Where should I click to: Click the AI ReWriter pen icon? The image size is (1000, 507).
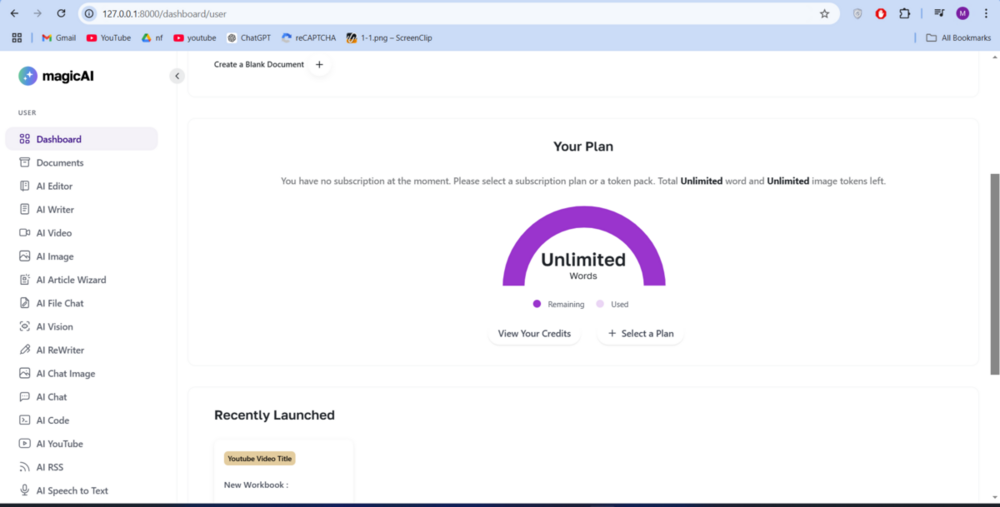25,350
